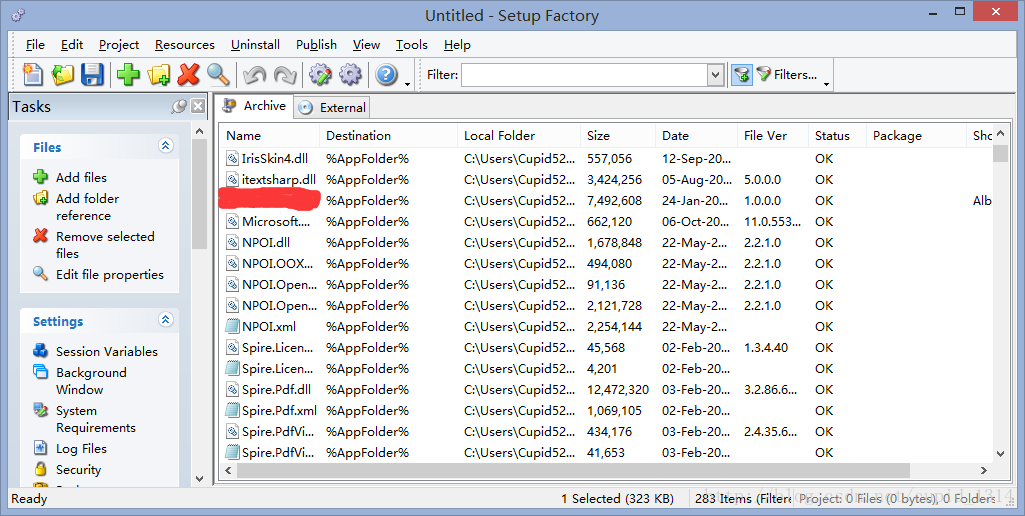Select the Spire.Pdf.xml file row
The width and height of the screenshot is (1025, 516).
pos(605,411)
